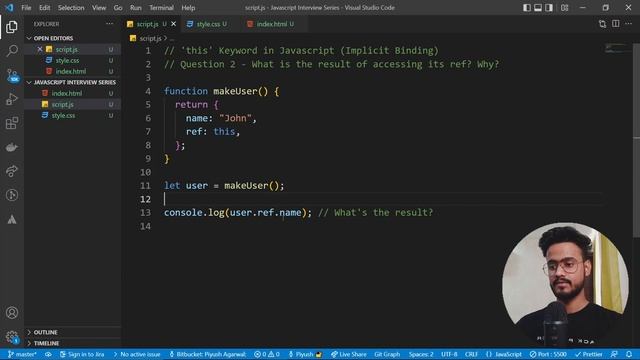Screen dimensions: 640x360
Task: Open the Search view icon
Action: coord(12,51)
